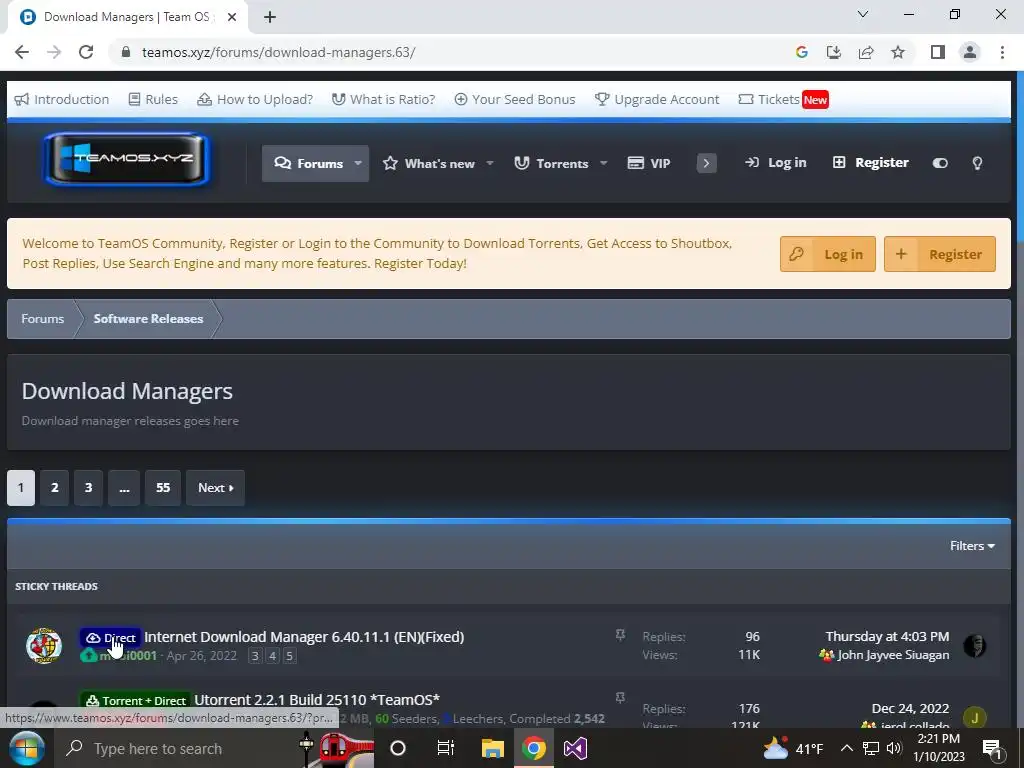Click the Next page button
The height and width of the screenshot is (768, 1024).
216,488
